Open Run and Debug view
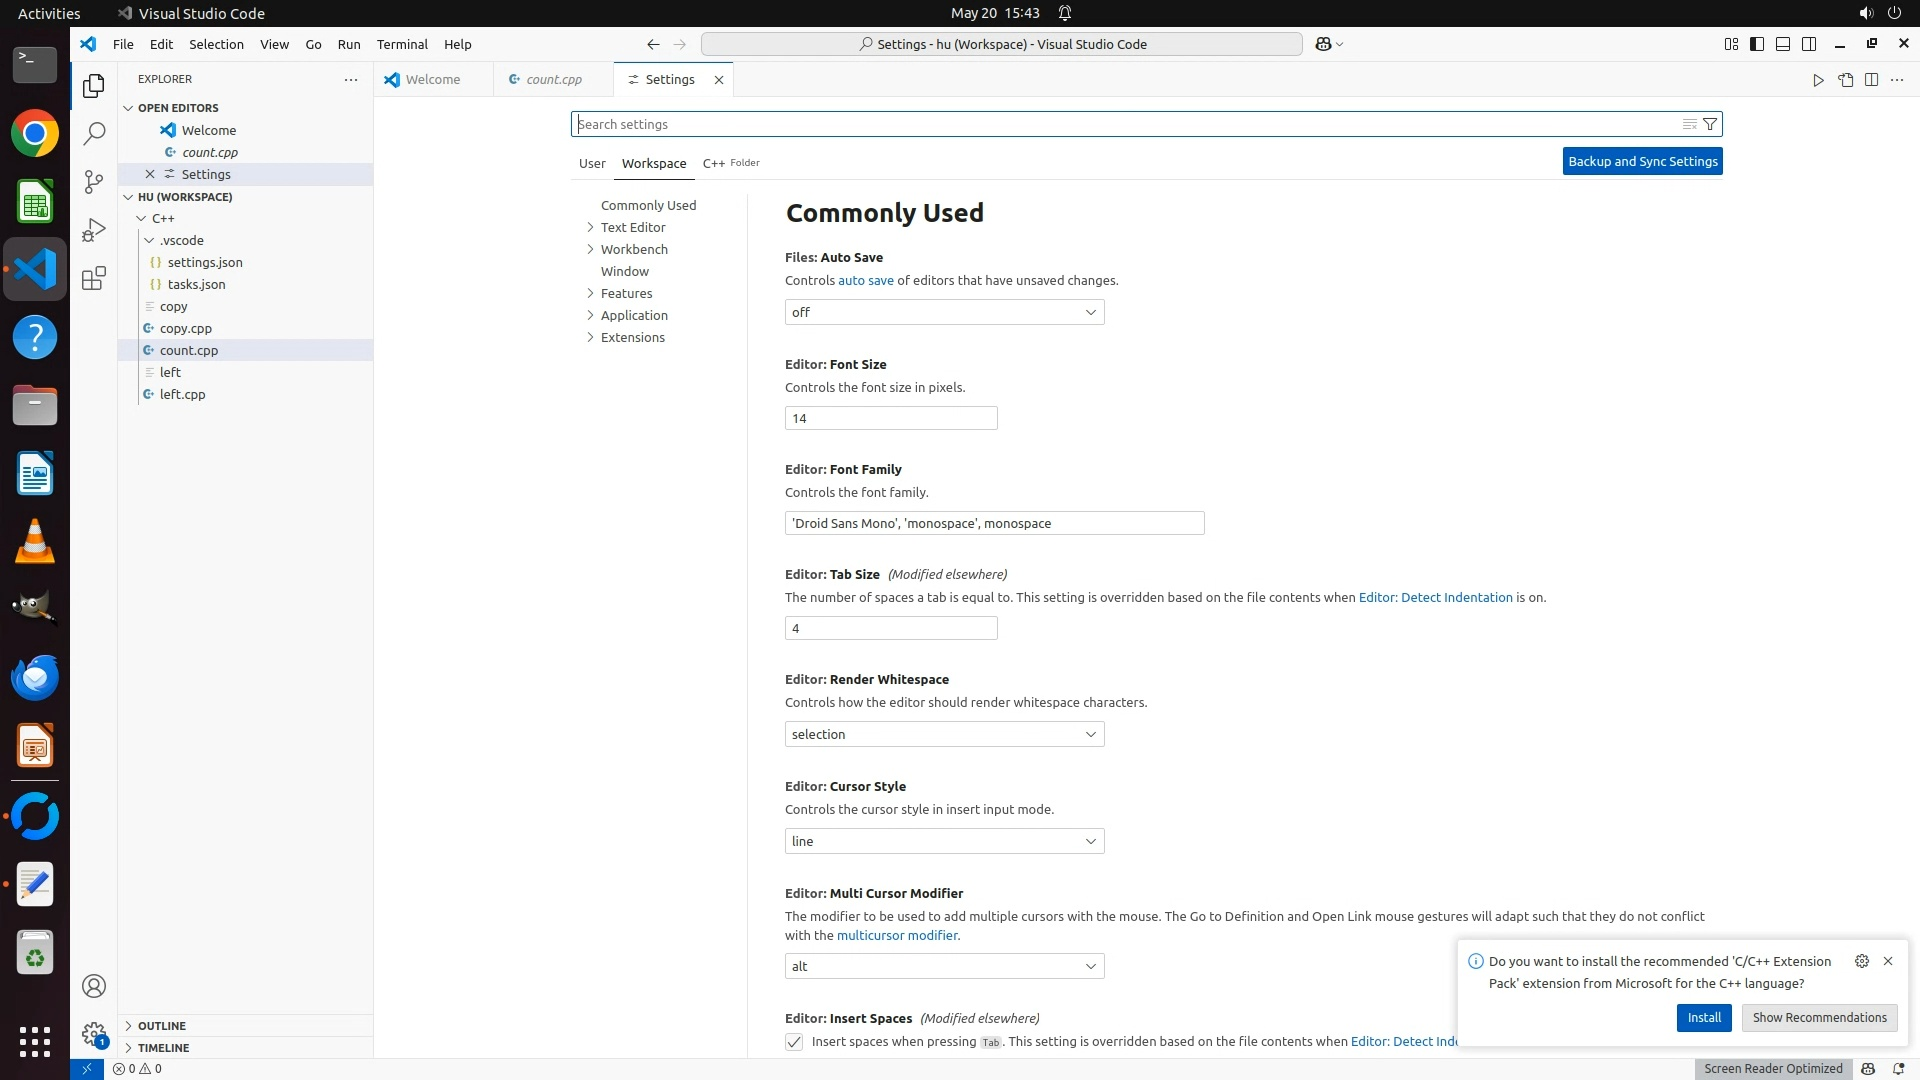1920x1080 pixels. (94, 230)
